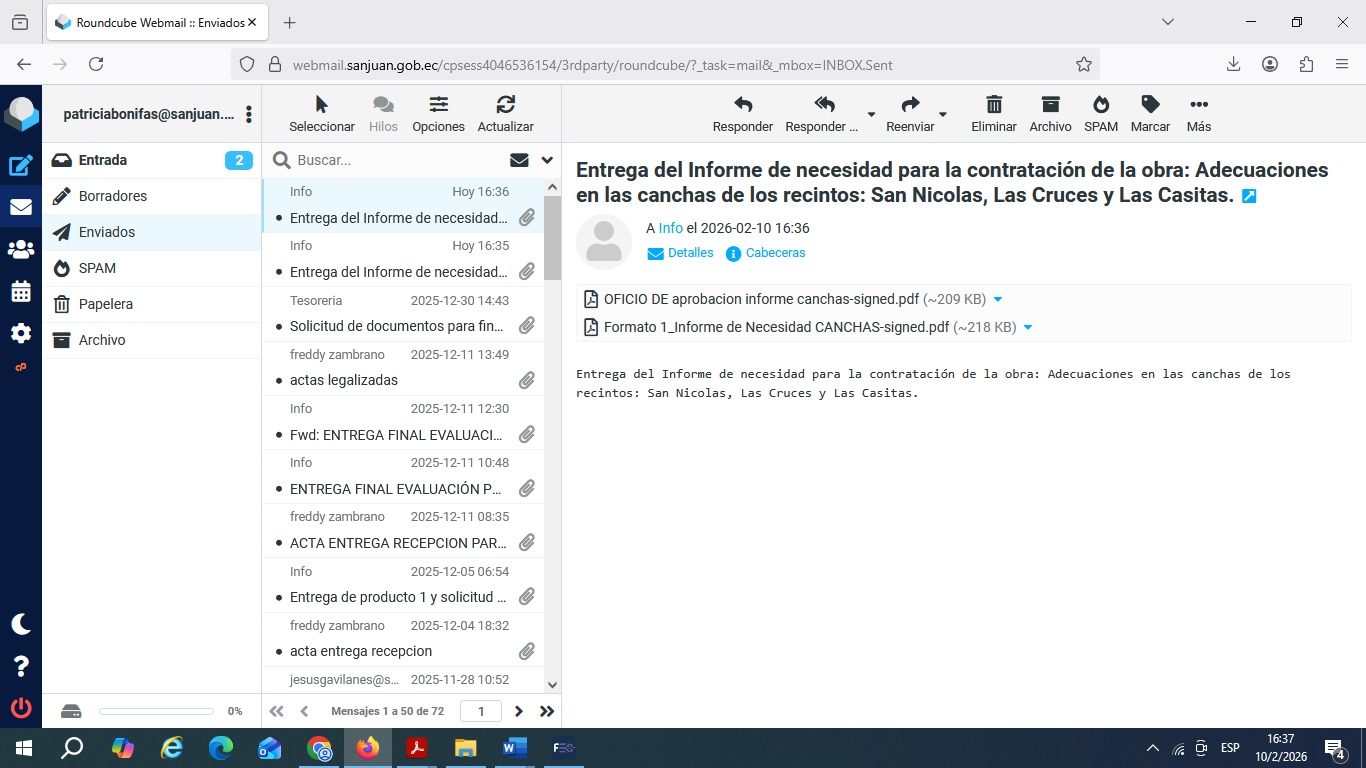The height and width of the screenshot is (768, 1366).
Task: Open the Formato 1 Informe de Necesidad PDF
Action: (776, 327)
